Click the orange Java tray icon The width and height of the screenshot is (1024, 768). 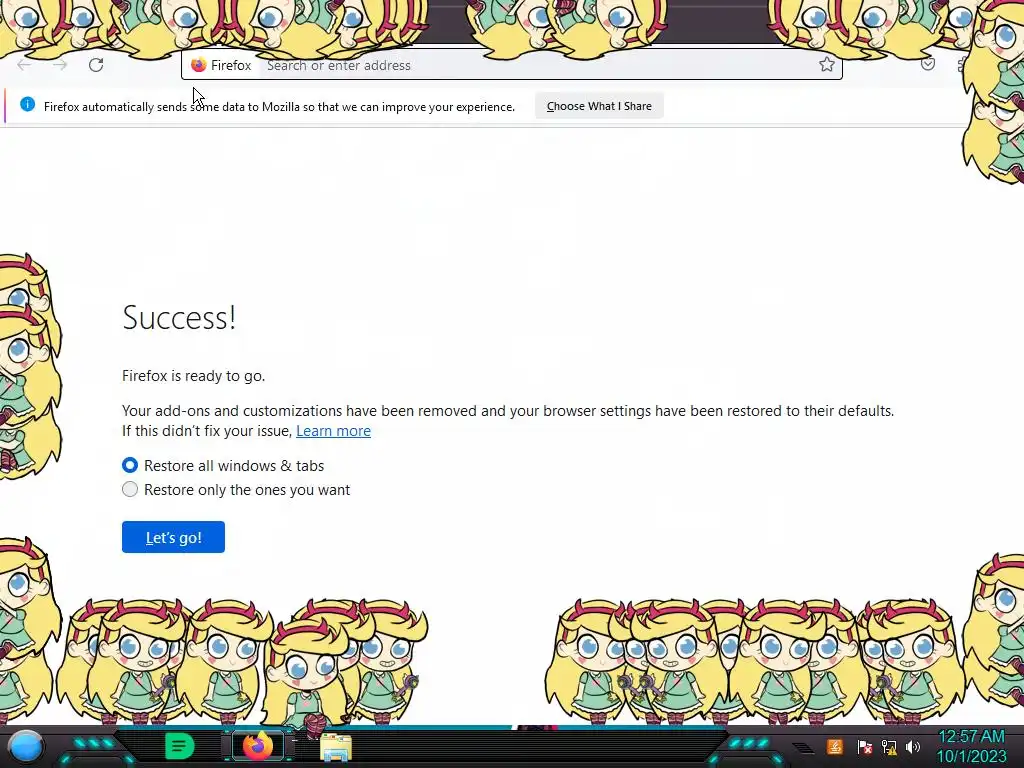click(x=835, y=746)
